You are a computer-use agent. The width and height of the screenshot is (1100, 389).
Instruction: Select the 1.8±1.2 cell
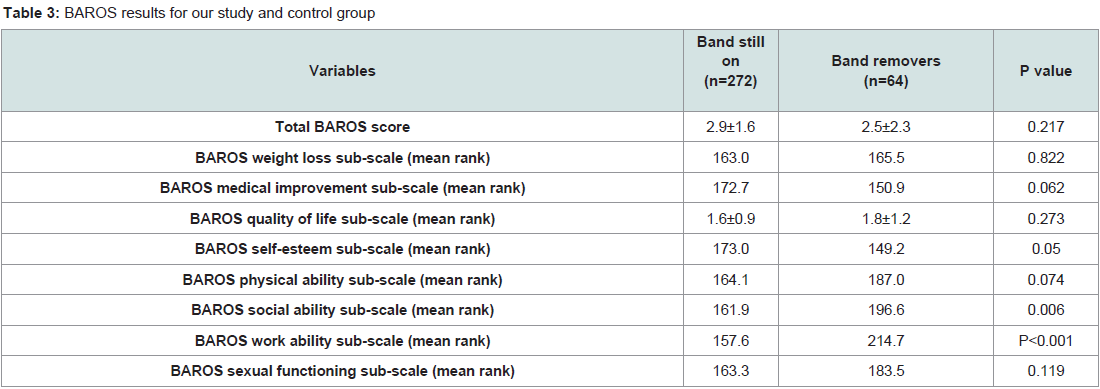pos(886,219)
